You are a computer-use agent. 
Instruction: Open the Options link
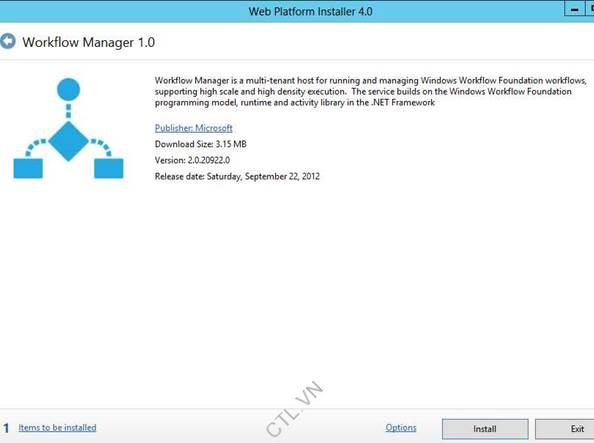click(401, 427)
